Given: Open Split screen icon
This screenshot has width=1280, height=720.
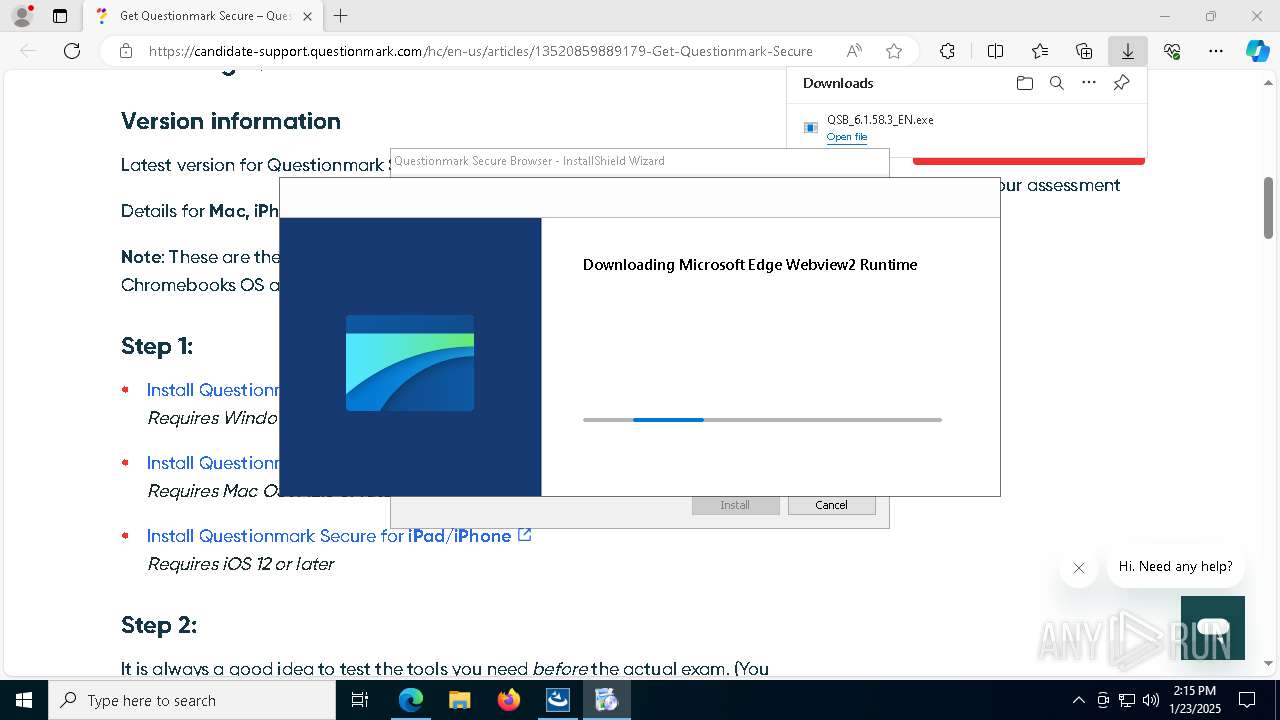Looking at the screenshot, I should coord(995,51).
